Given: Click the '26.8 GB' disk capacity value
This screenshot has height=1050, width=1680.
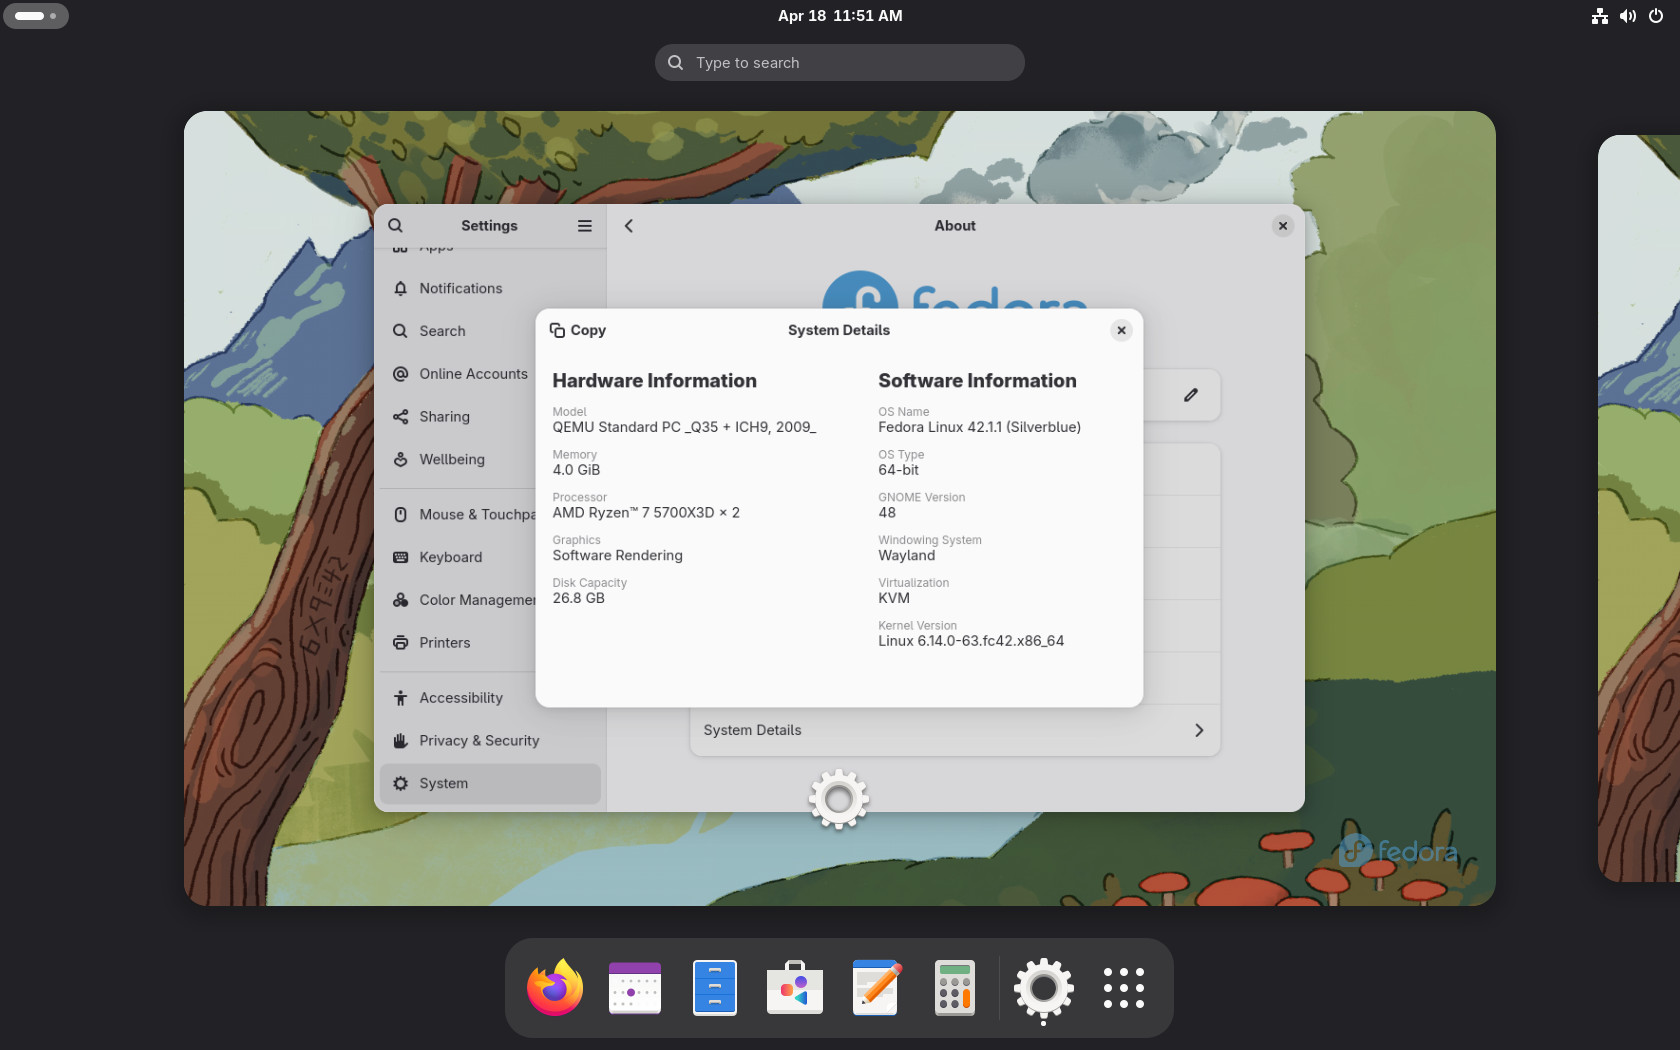Looking at the screenshot, I should [579, 598].
